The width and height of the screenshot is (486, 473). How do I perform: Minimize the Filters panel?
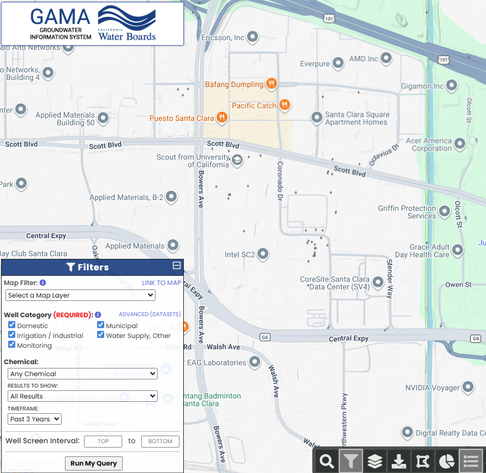tap(177, 265)
